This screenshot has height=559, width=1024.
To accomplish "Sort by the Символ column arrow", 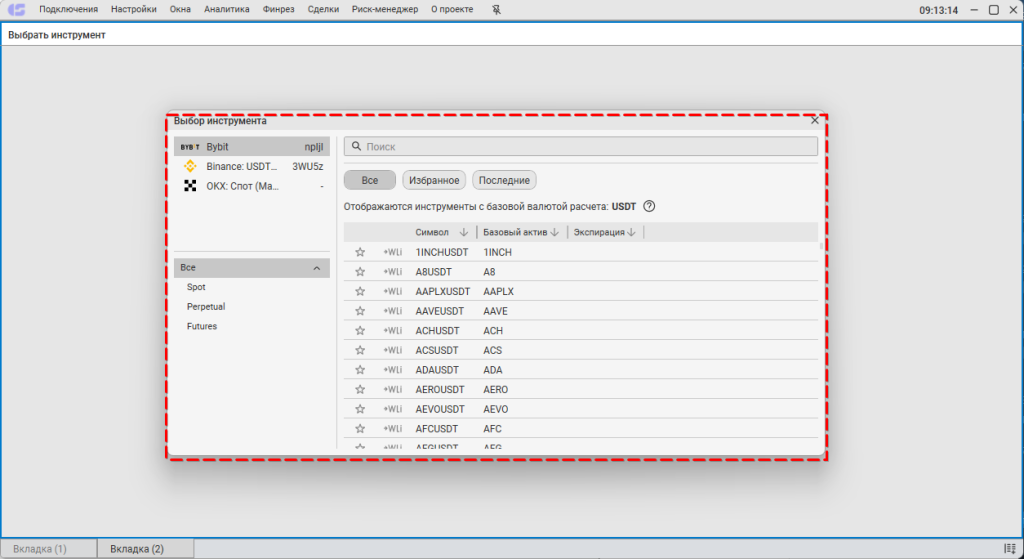I will (x=463, y=232).
